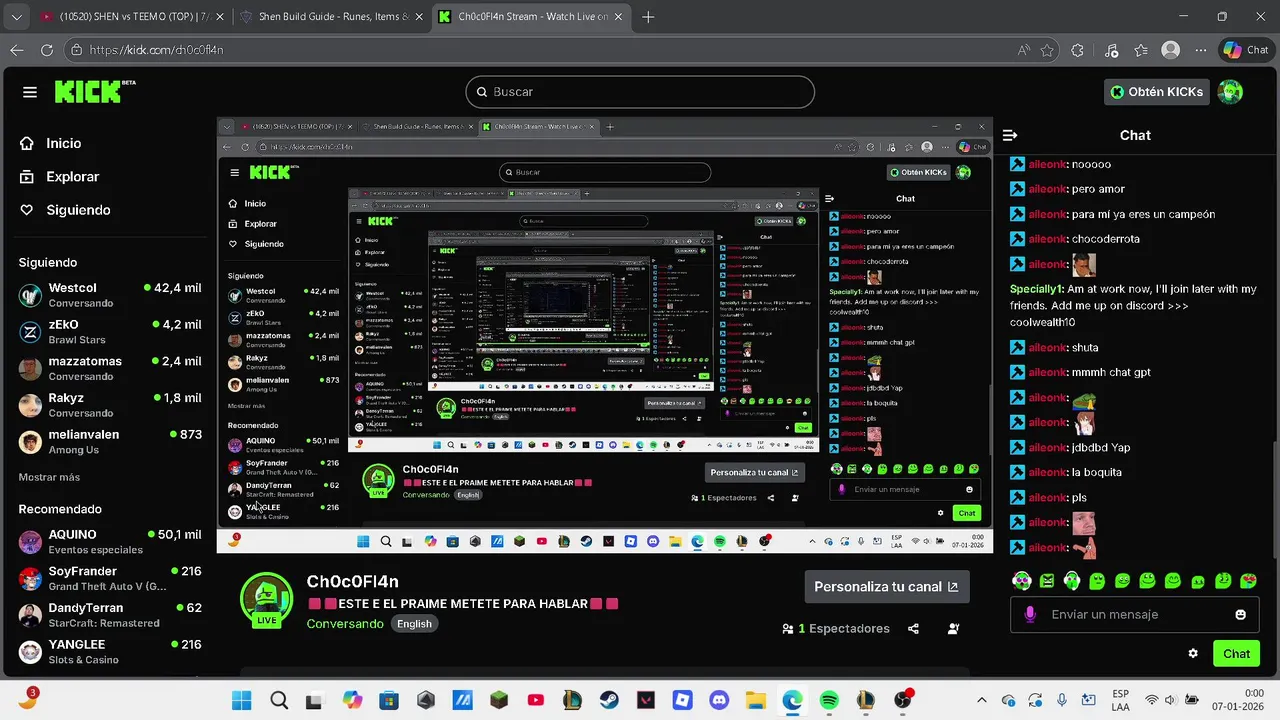Open Rakyz channel in the sidebar
The width and height of the screenshot is (1280, 720).
[x=110, y=405]
